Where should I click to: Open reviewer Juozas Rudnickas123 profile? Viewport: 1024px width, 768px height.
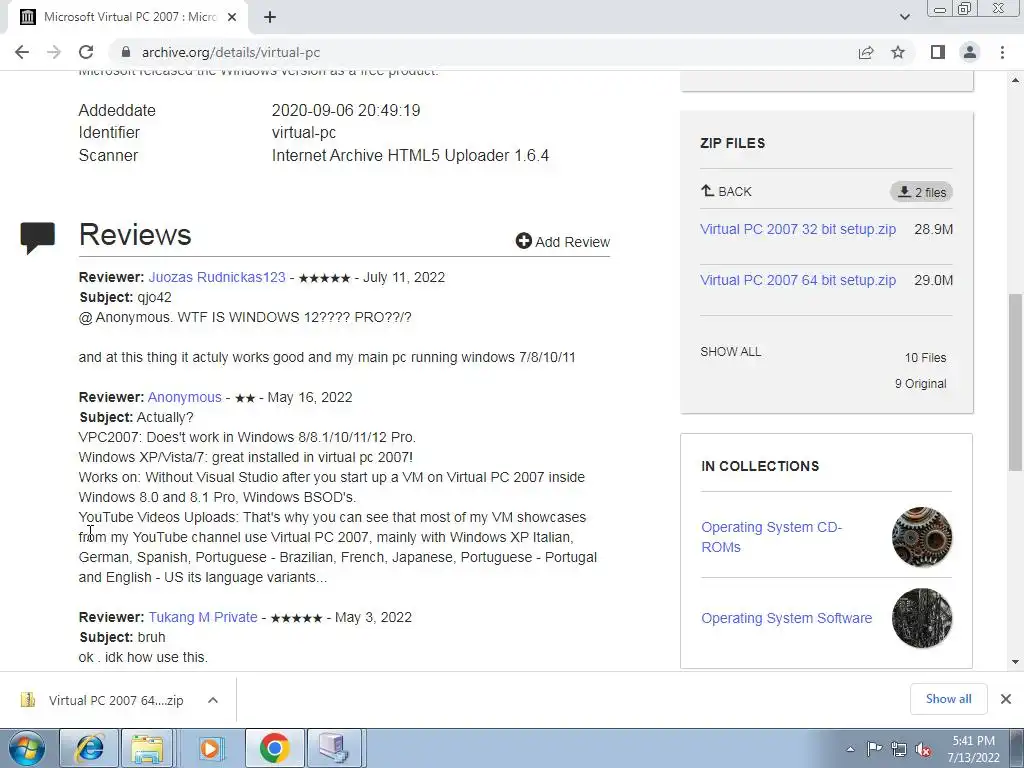pos(217,277)
